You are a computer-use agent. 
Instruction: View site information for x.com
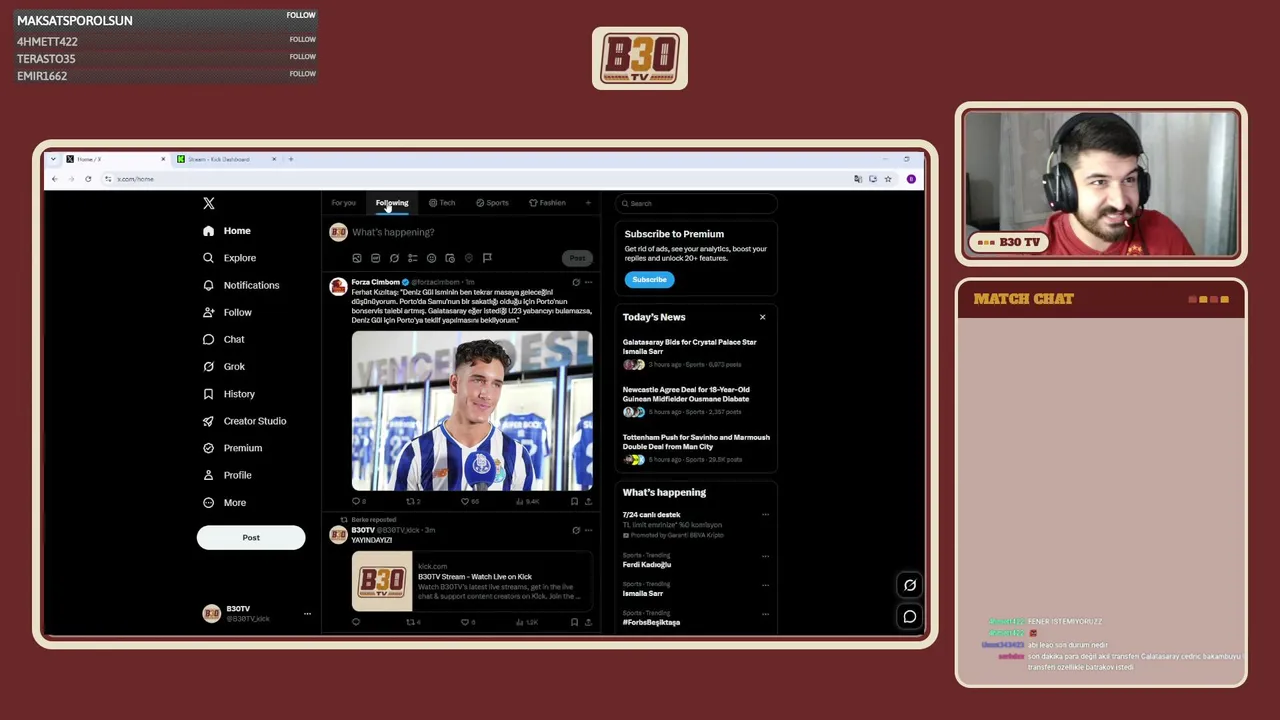pos(108,179)
